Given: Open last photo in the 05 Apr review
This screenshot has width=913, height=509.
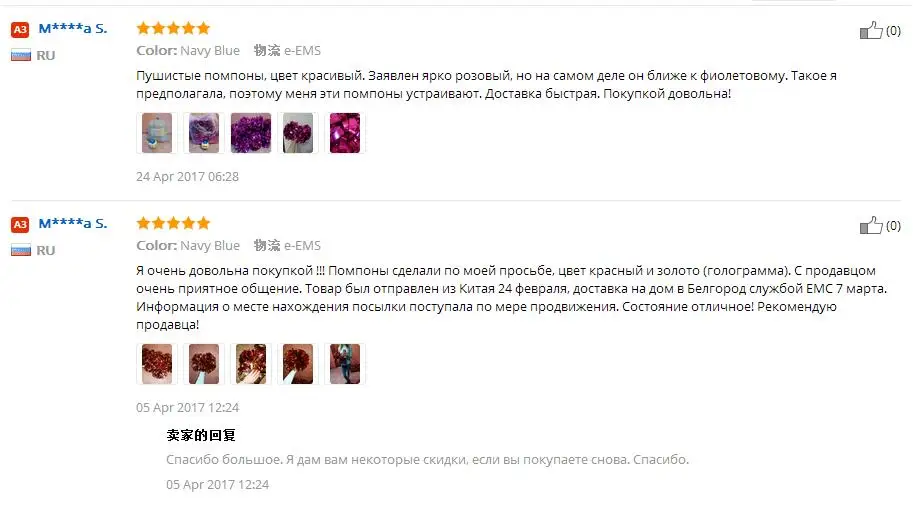Looking at the screenshot, I should pyautogui.click(x=345, y=364).
